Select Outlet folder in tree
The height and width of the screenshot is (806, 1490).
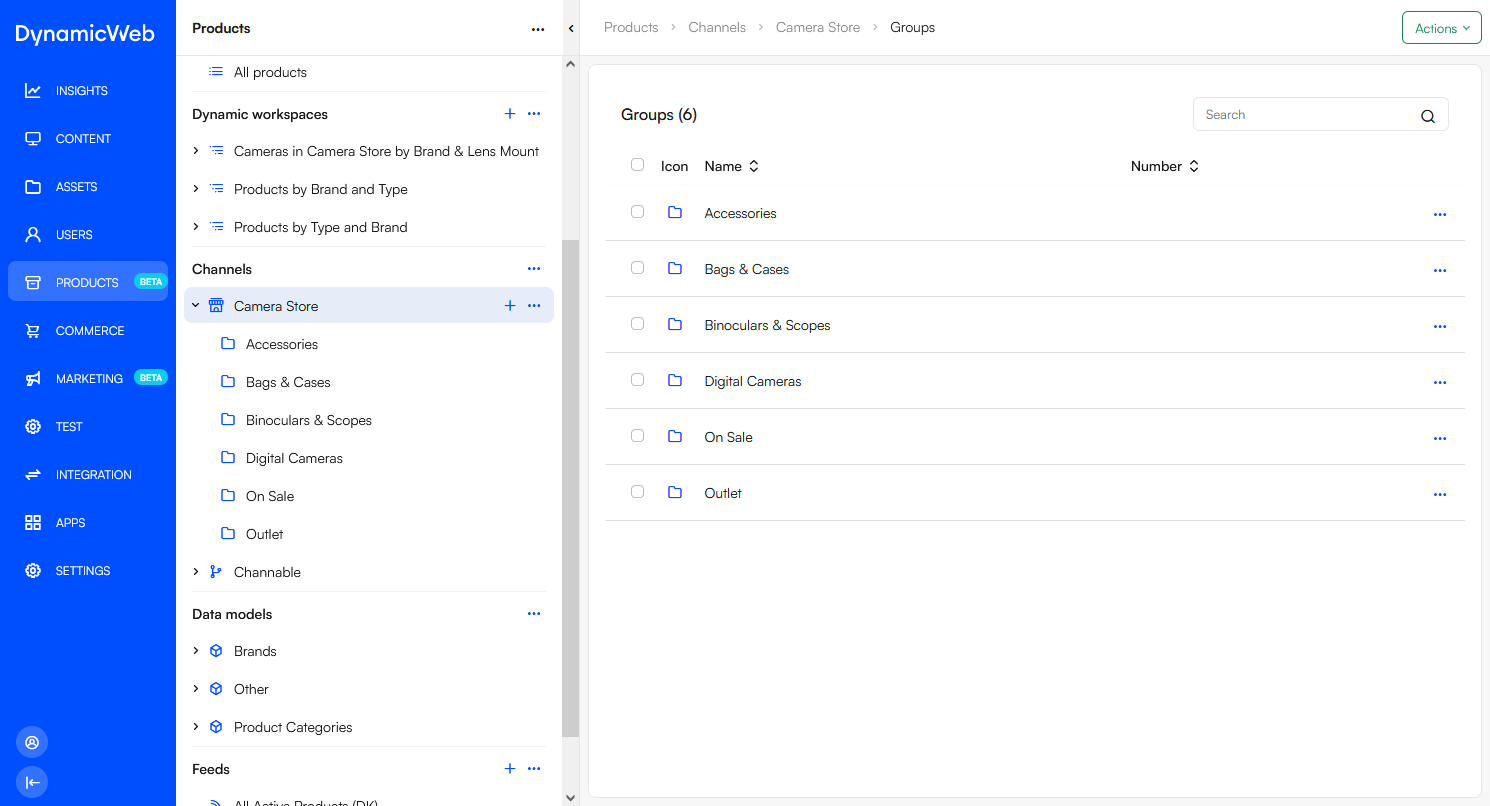pyautogui.click(x=265, y=534)
